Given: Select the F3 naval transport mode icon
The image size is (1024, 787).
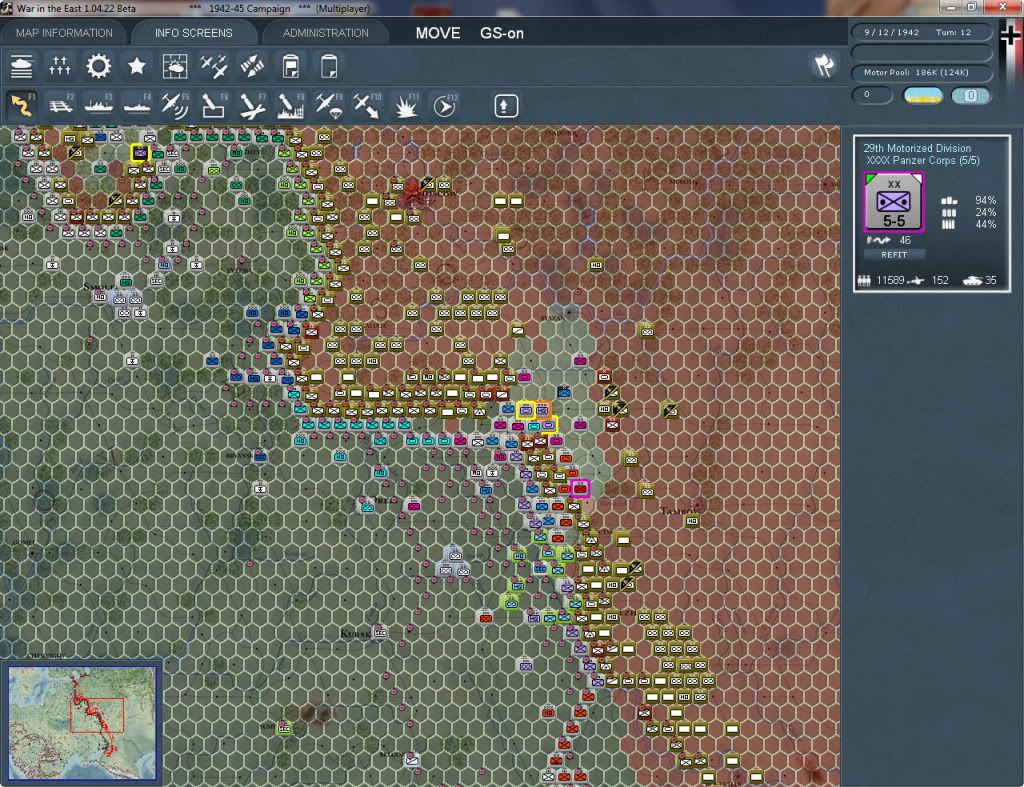Looking at the screenshot, I should click(99, 105).
